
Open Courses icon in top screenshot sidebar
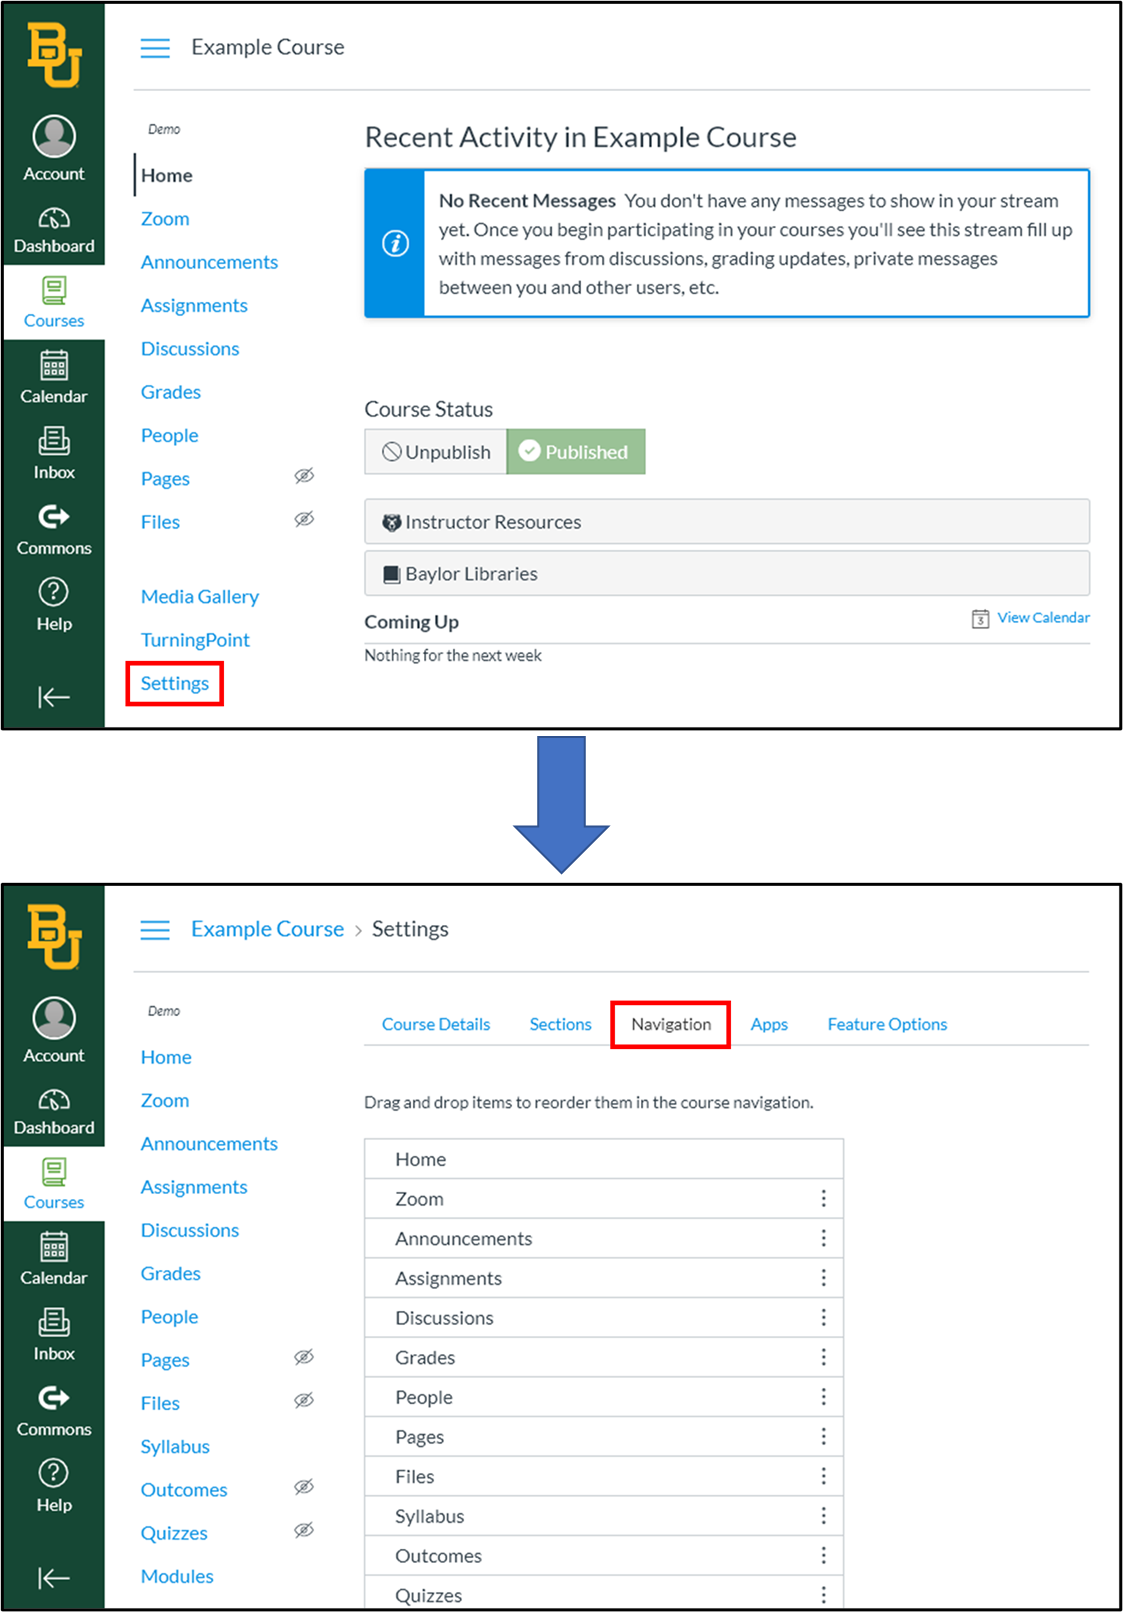tap(54, 291)
